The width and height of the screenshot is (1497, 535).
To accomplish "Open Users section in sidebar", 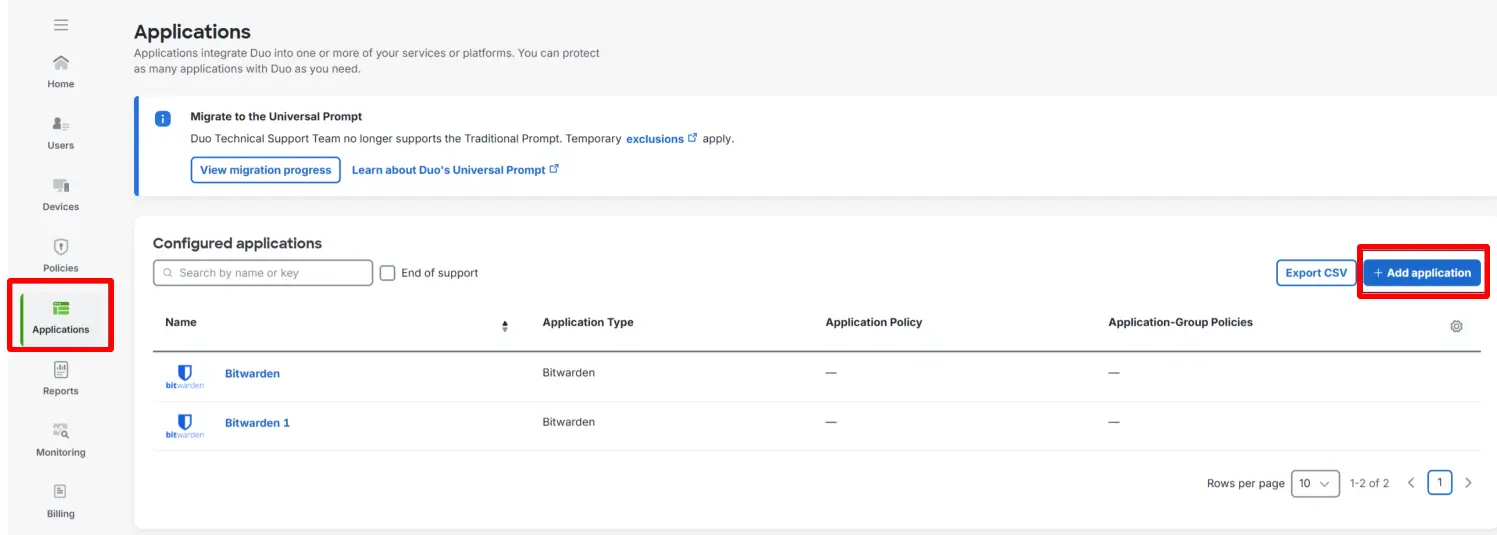I will [x=61, y=133].
